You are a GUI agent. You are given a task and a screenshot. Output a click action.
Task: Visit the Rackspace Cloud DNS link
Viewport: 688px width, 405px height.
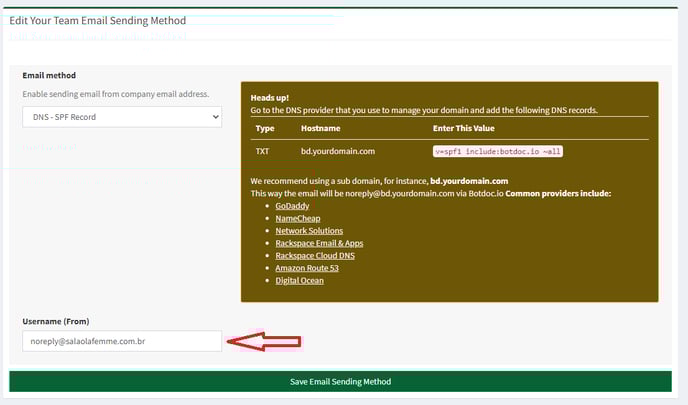(x=315, y=255)
